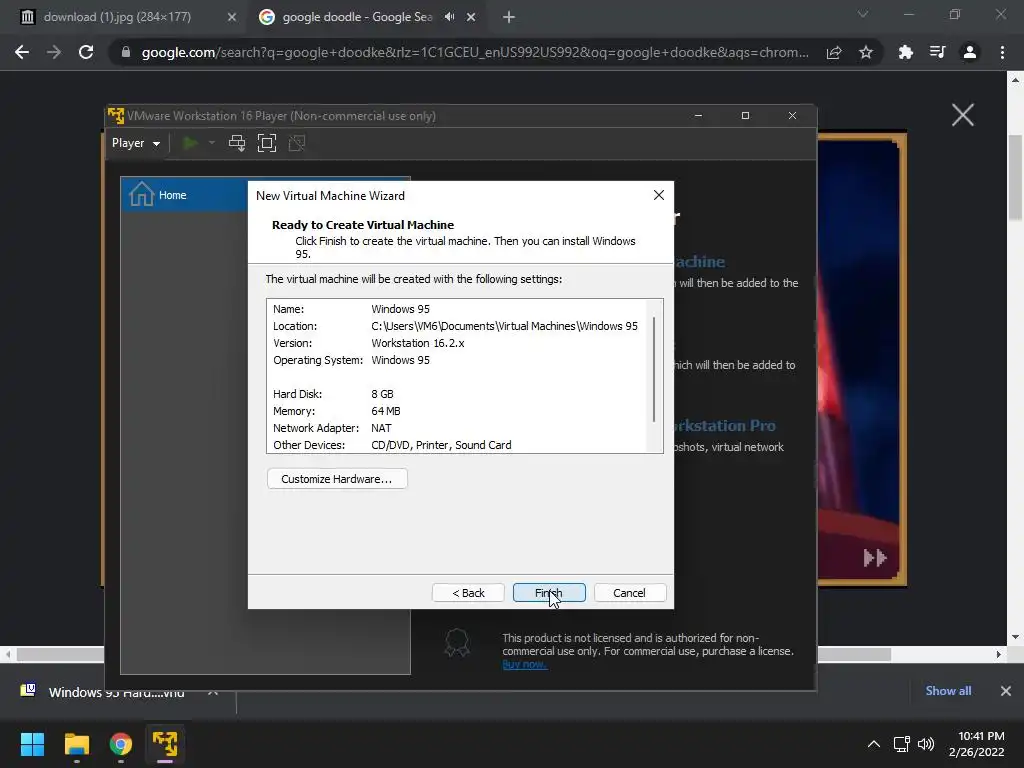Close the doodle overlay with X

coord(963,115)
